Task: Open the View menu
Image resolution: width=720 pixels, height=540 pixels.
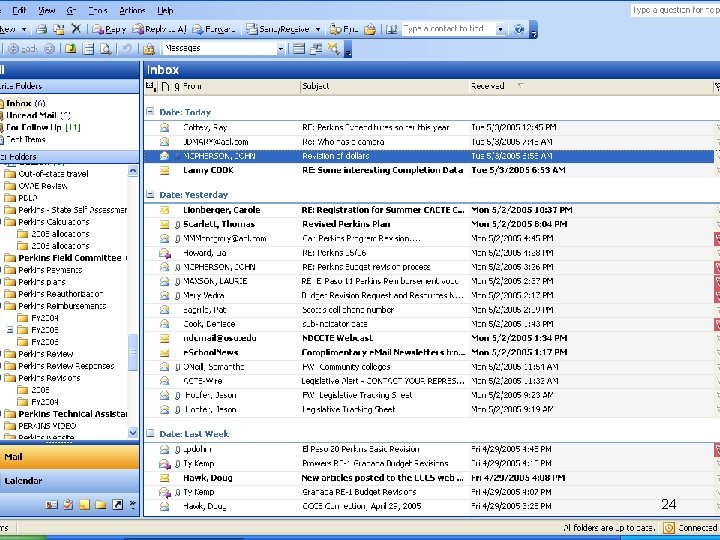Action: 46,10
